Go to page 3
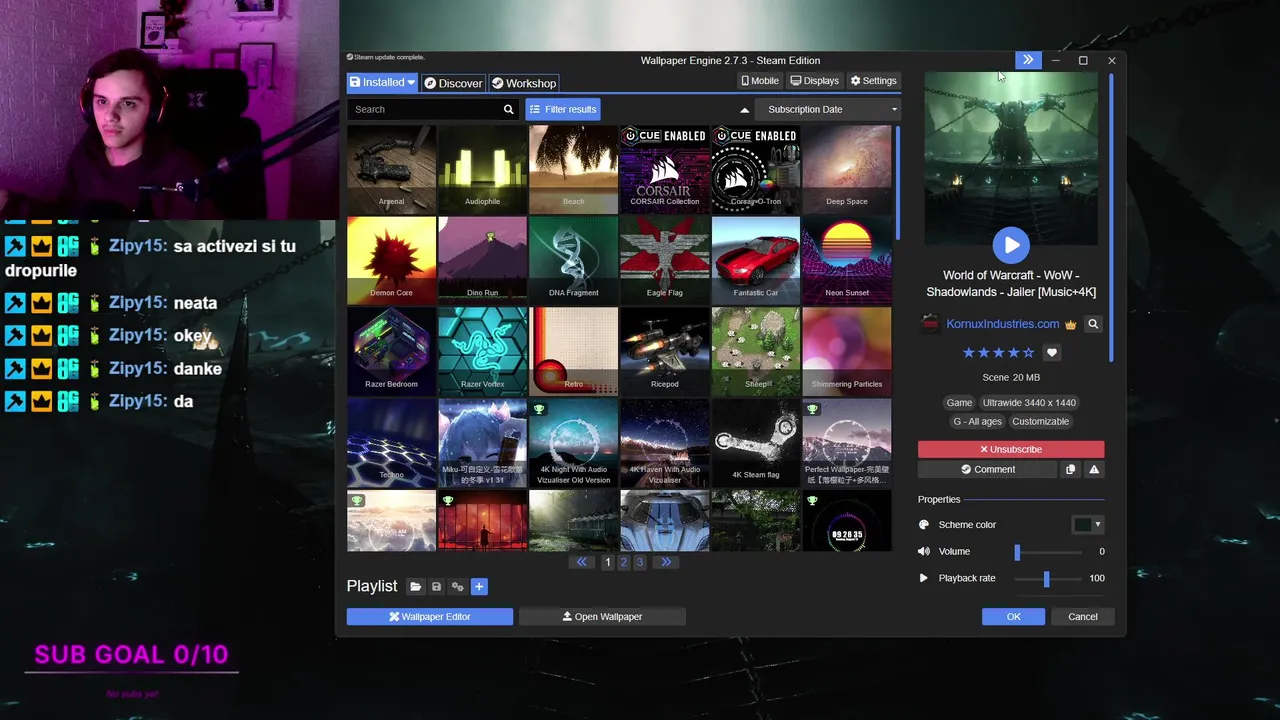1280x720 pixels. 640,562
